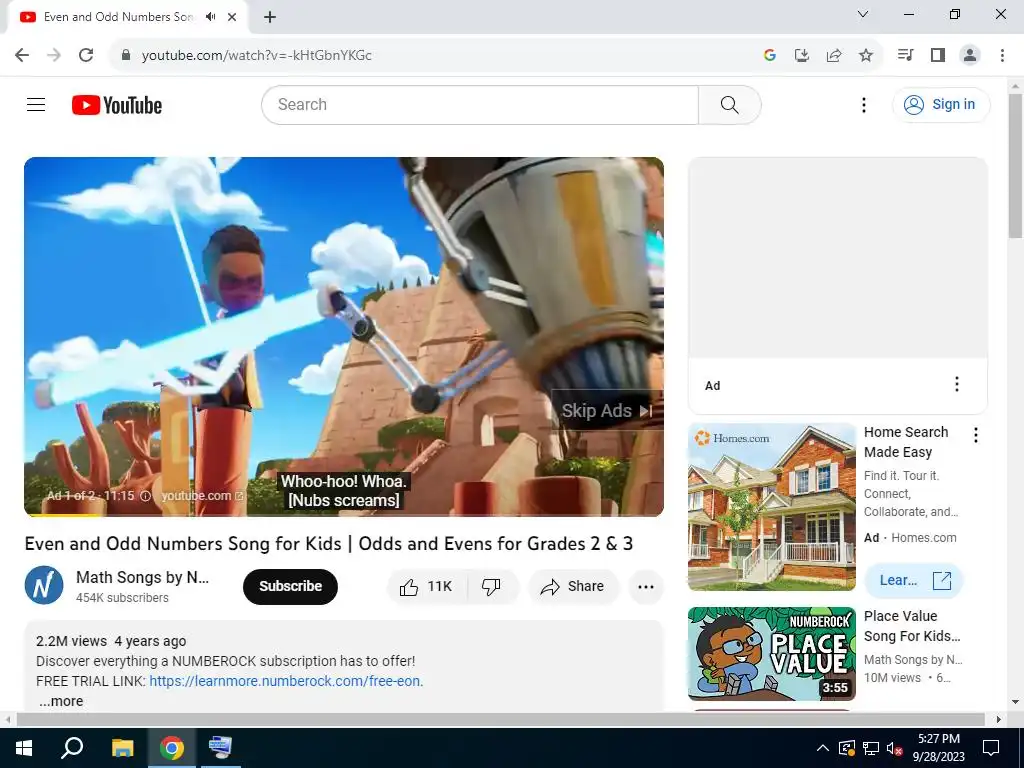Open the numberock free trial link

pos(286,681)
